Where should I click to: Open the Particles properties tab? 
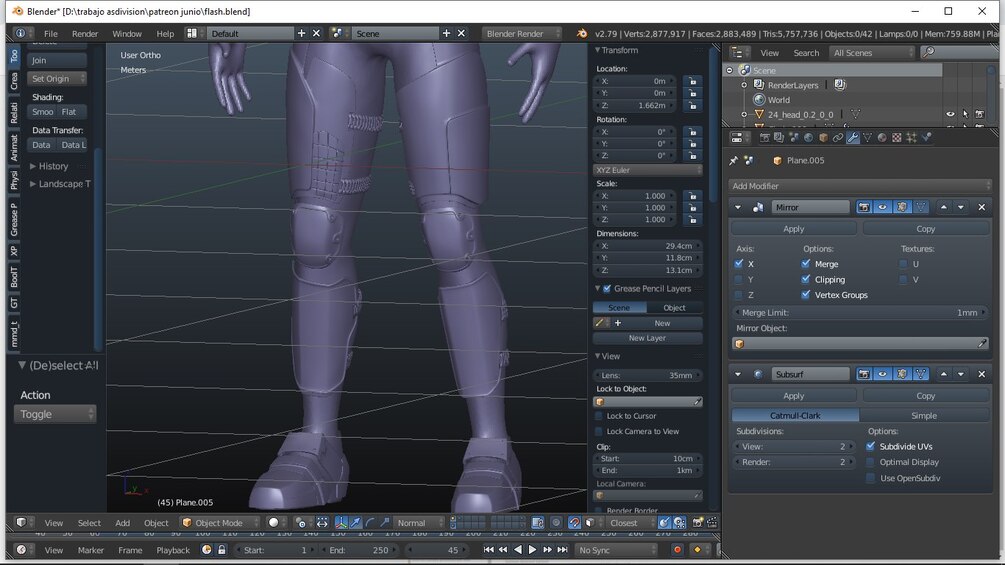click(x=911, y=138)
